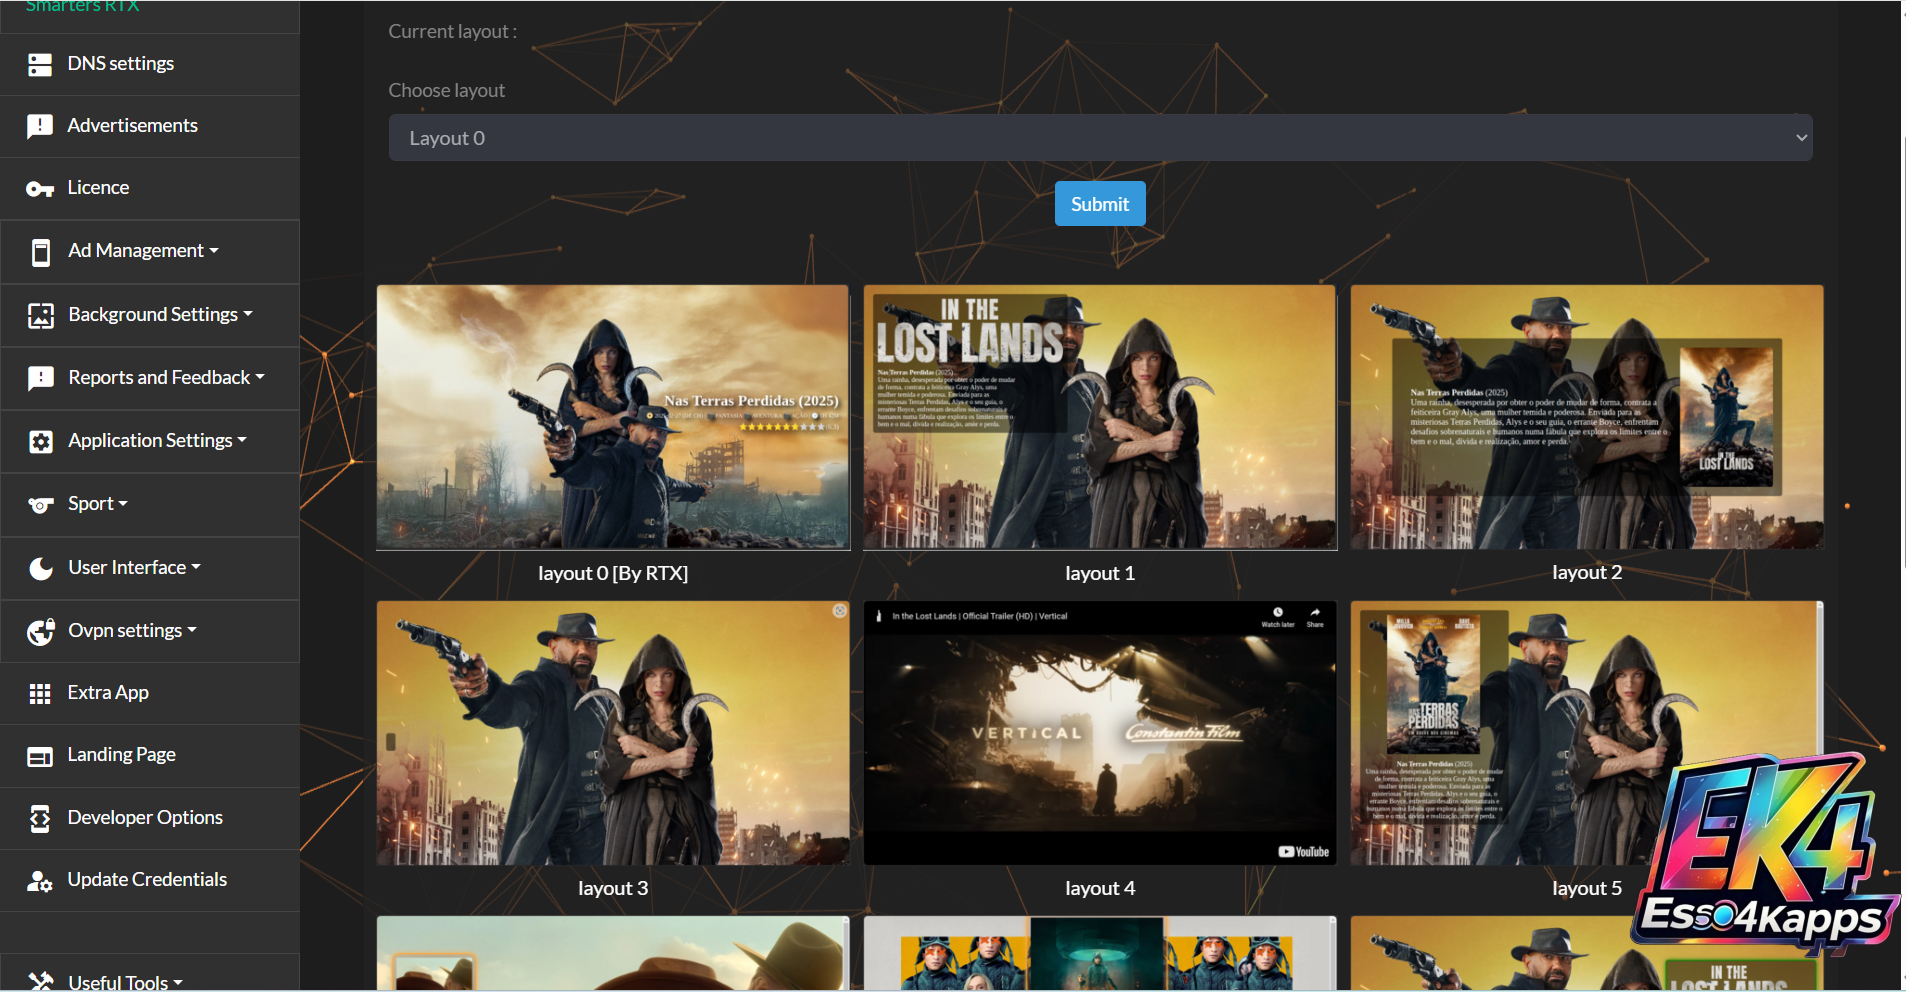The image size is (1906, 992).
Task: Select the layout 3 preview image
Action: [x=613, y=733]
